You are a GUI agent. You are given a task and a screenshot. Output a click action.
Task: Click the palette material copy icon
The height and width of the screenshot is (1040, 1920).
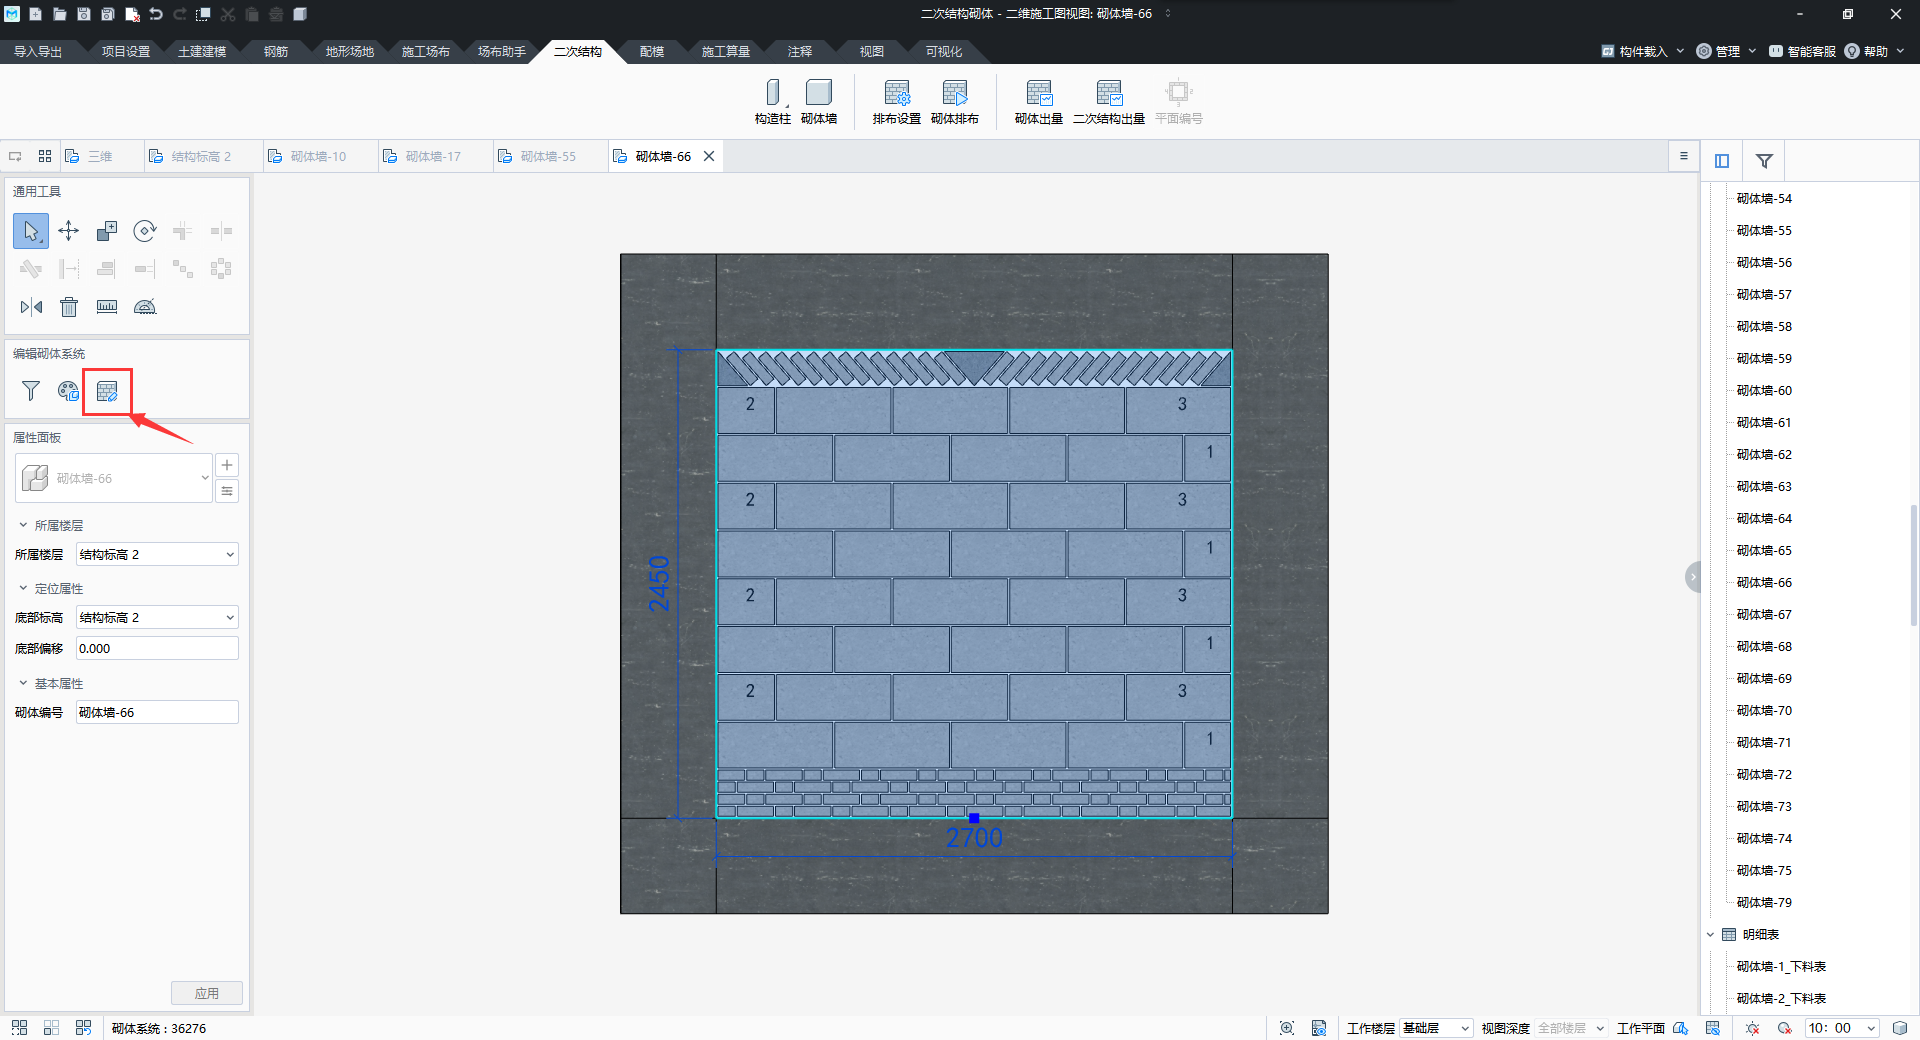tap(68, 391)
